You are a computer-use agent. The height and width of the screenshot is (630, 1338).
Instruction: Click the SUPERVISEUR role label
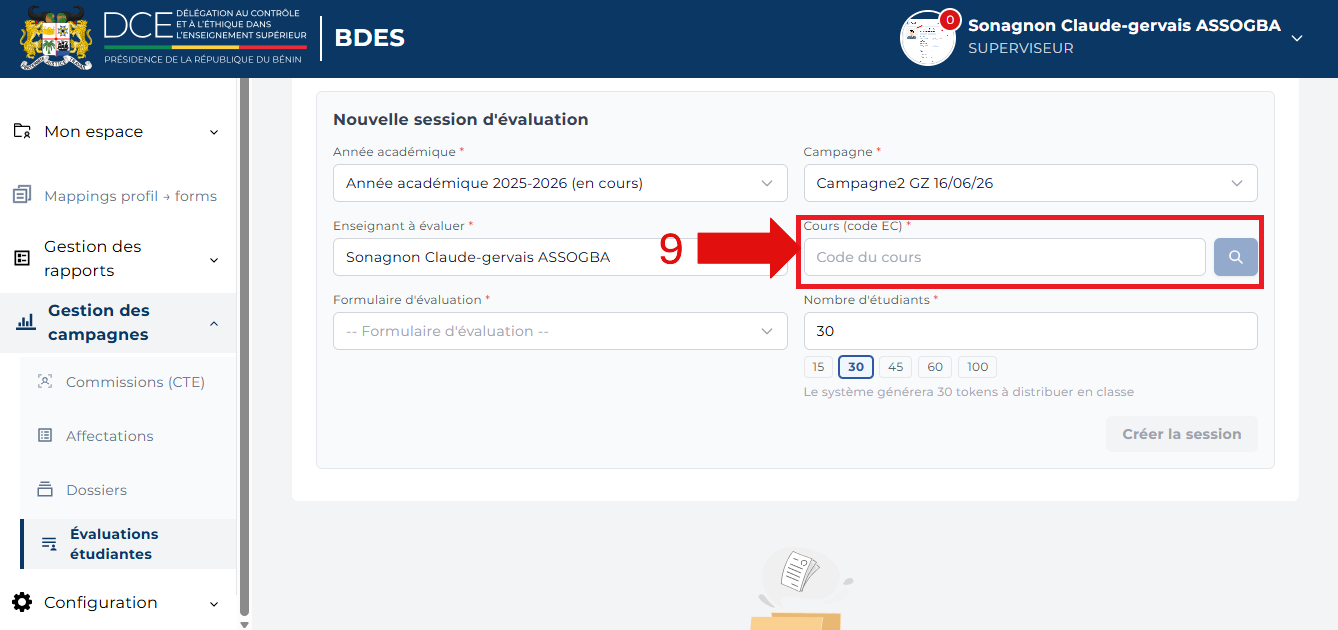(1021, 48)
